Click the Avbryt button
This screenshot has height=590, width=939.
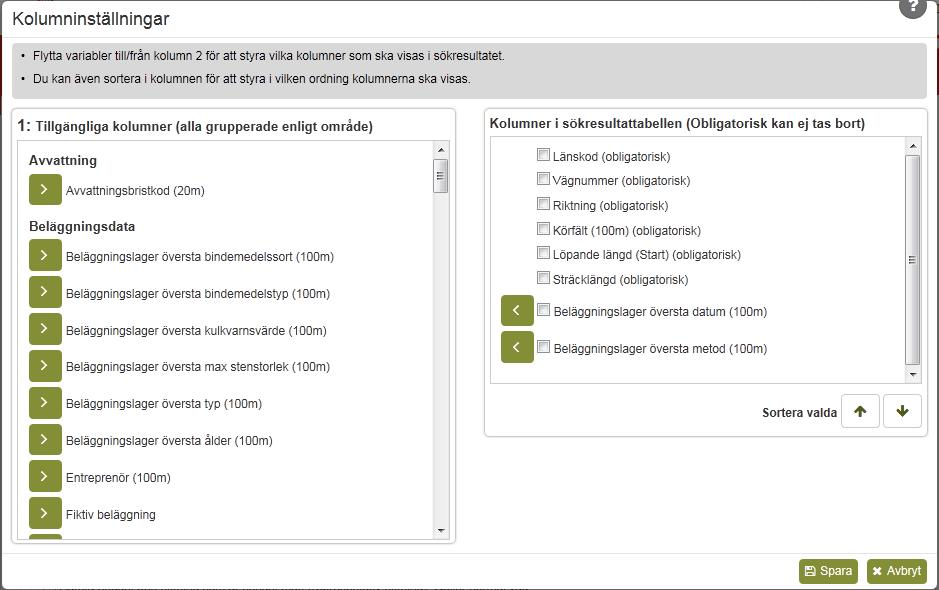(896, 571)
